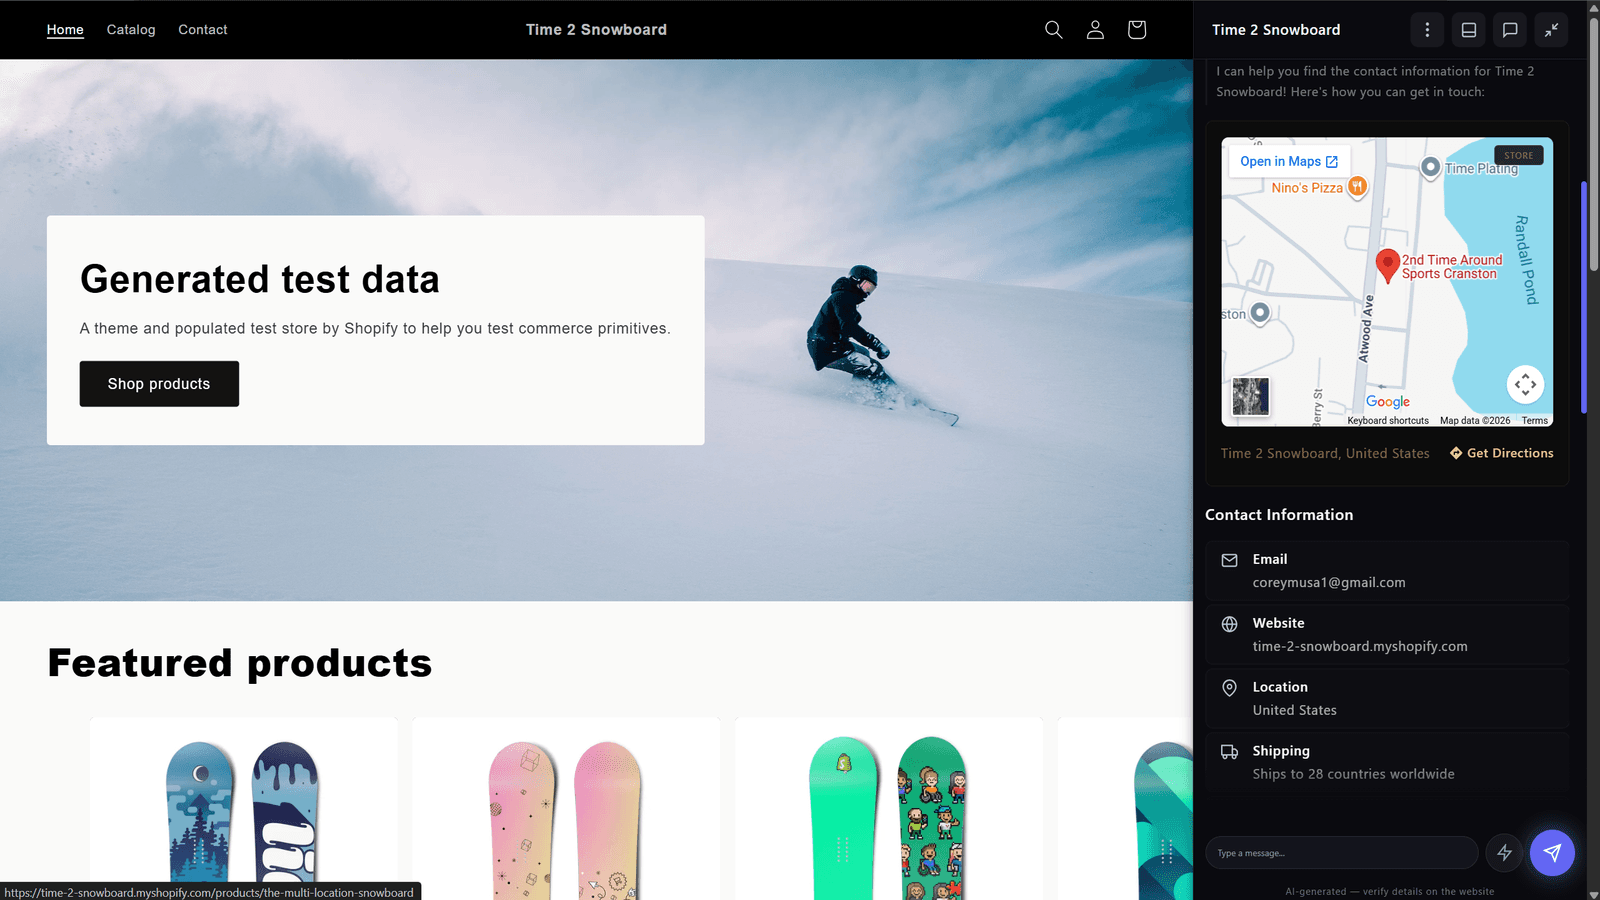Click the Time 2 Snowboard store logo title
1600x900 pixels.
click(x=596, y=30)
